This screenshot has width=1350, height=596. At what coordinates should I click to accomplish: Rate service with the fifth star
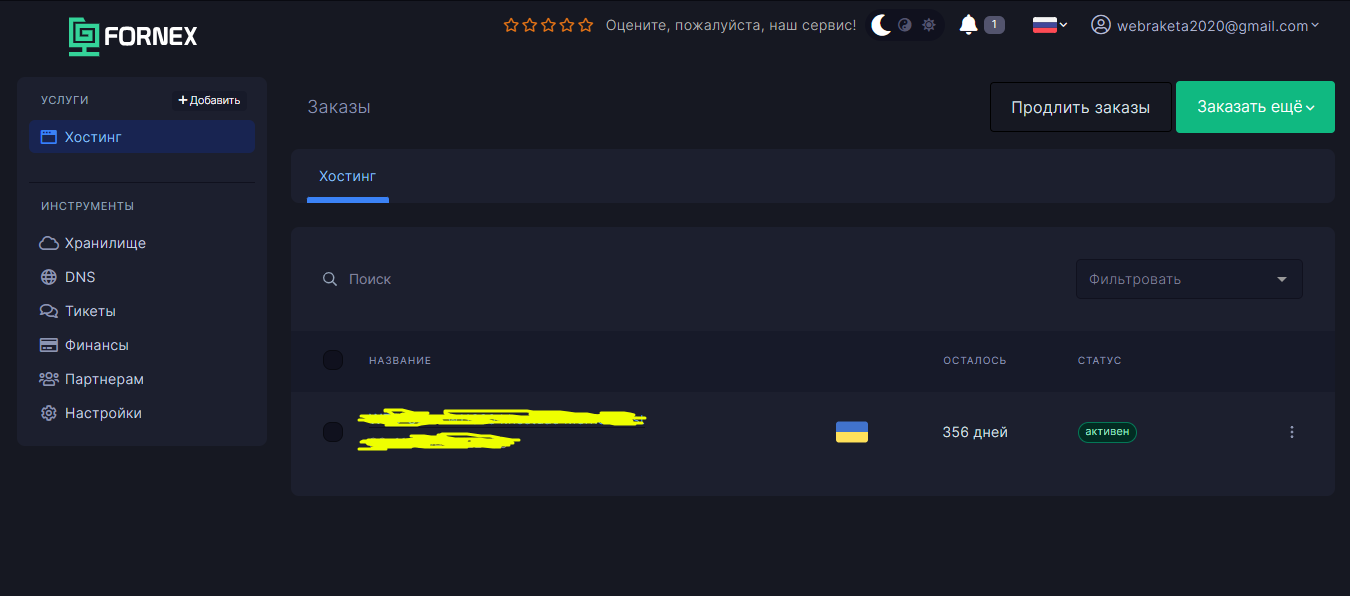586,25
